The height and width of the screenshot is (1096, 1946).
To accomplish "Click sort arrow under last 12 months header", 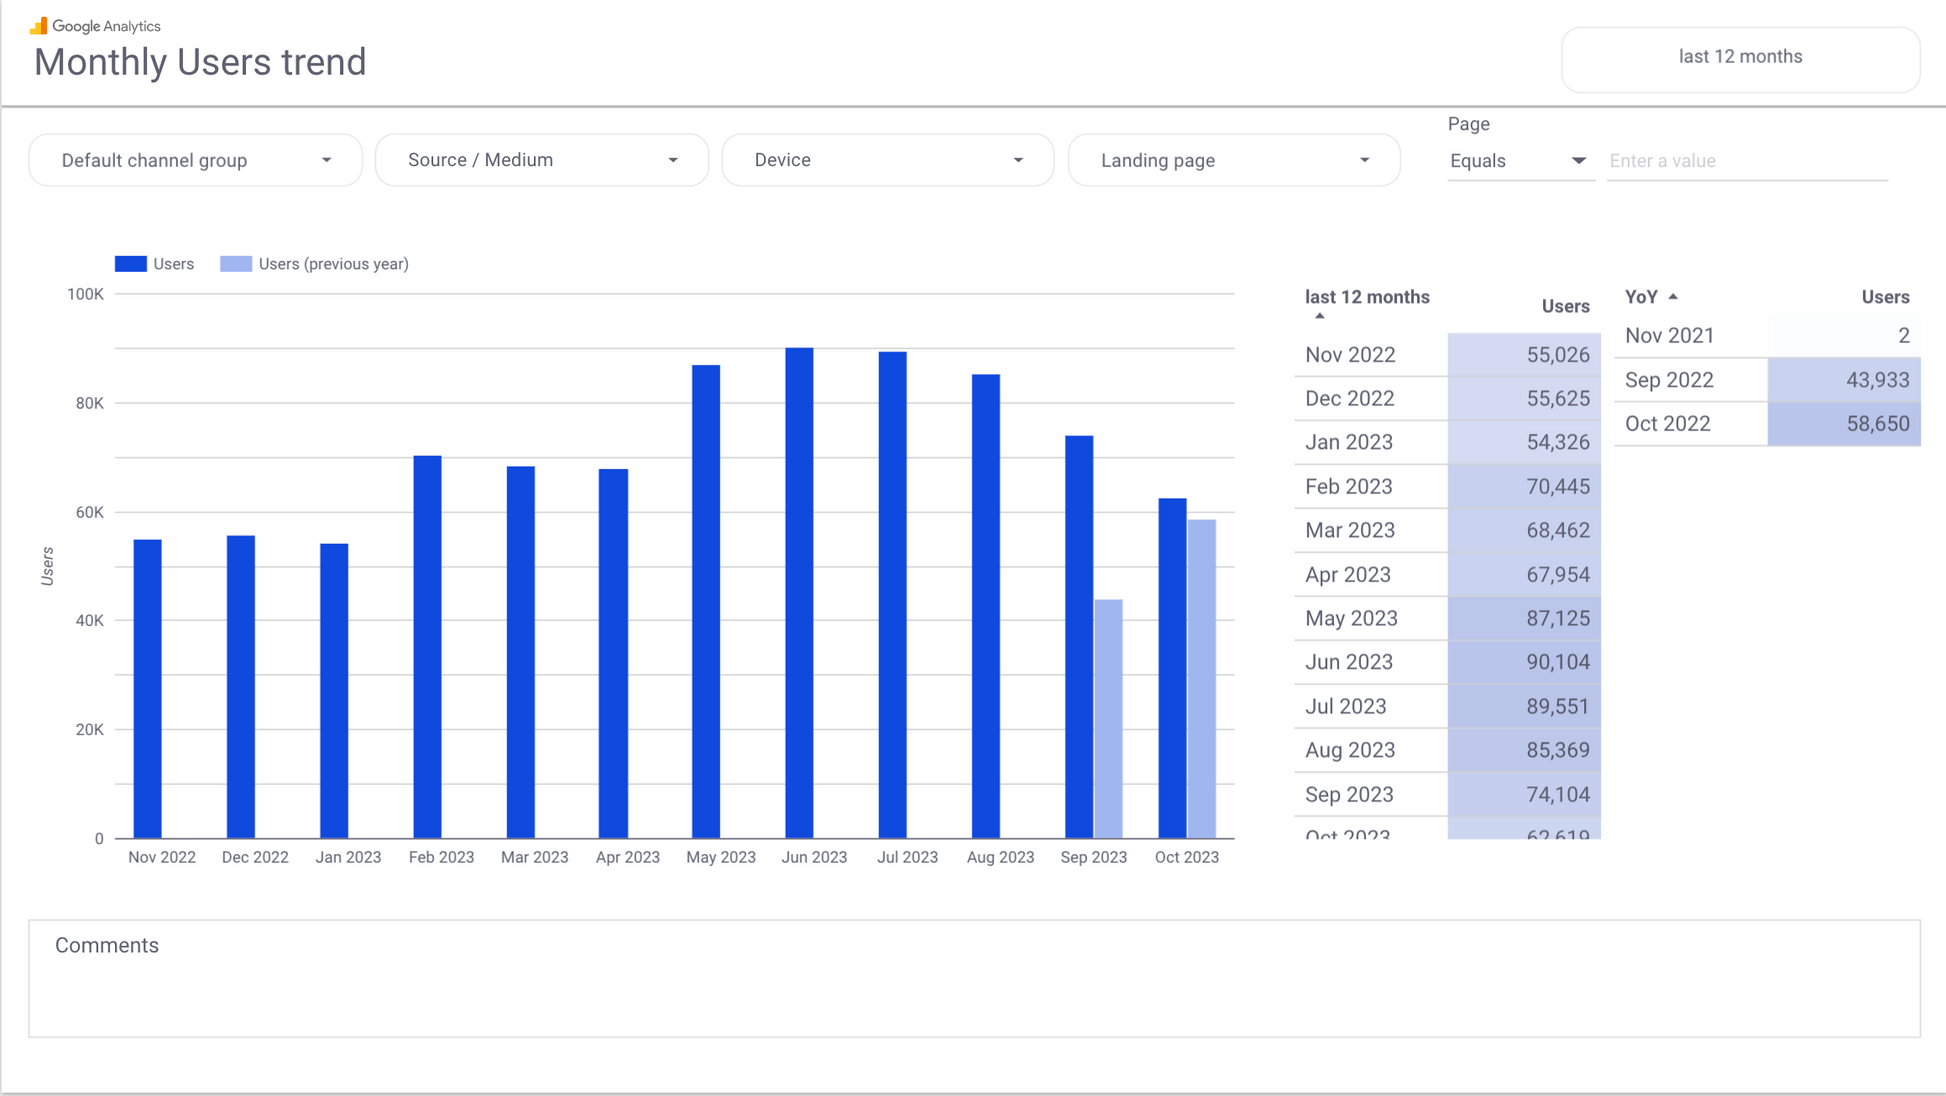I will pyautogui.click(x=1320, y=316).
